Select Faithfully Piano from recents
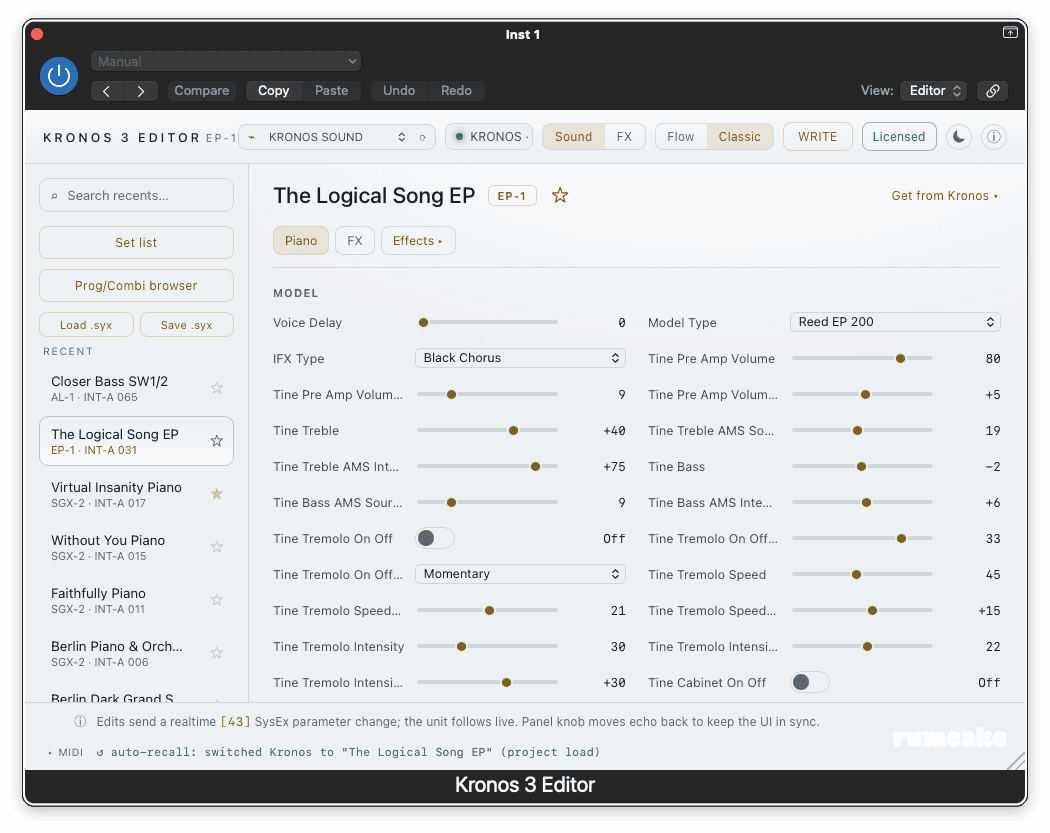1050x833 pixels. [x=136, y=600]
